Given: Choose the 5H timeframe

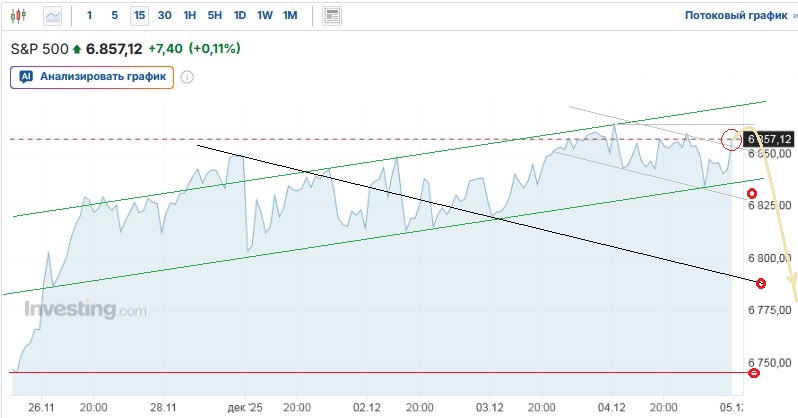Looking at the screenshot, I should coord(215,16).
